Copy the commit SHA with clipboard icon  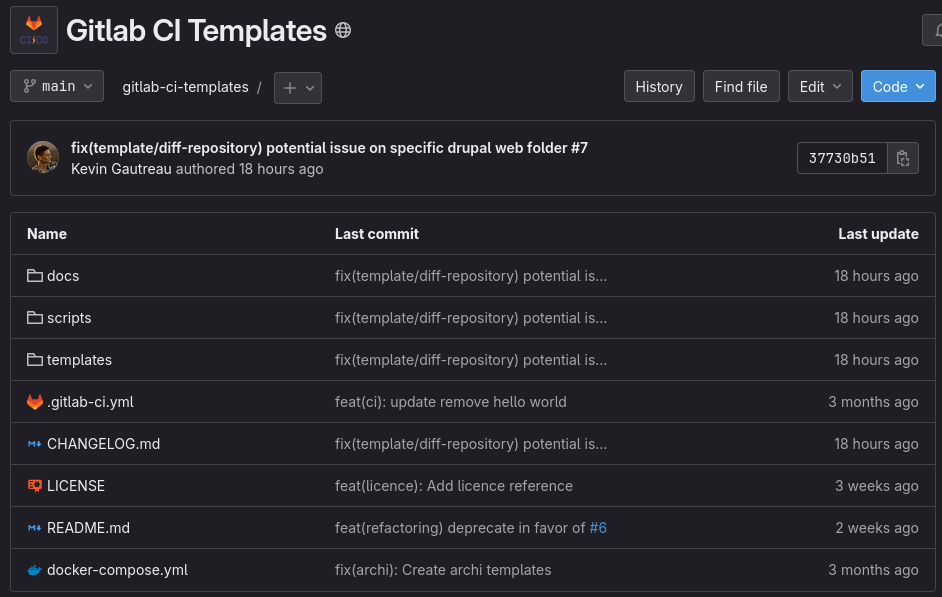[x=903, y=158]
